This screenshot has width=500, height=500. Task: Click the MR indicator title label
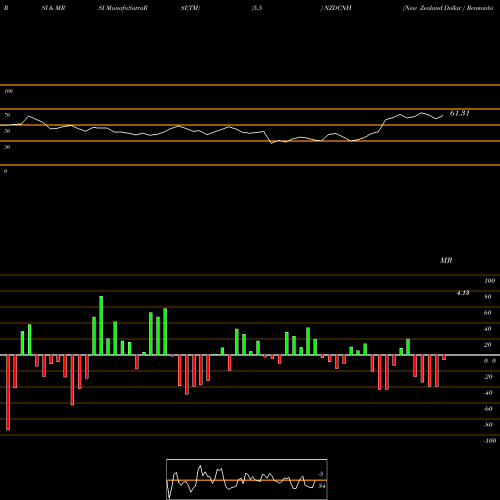[446, 260]
